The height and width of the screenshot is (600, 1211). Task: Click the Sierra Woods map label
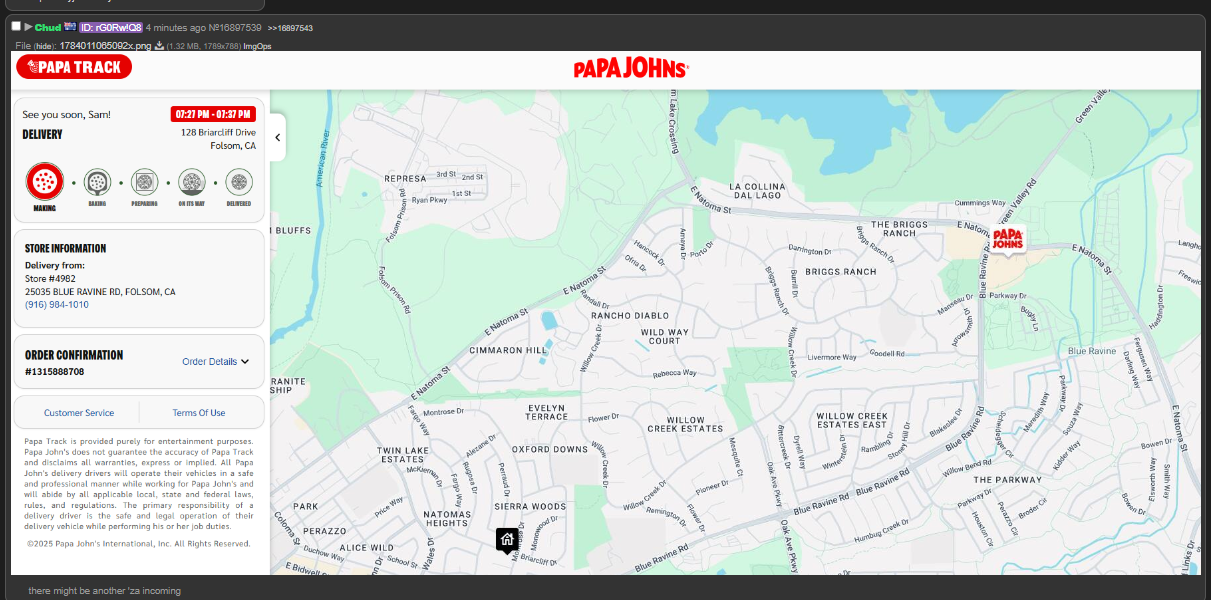[x=530, y=507]
